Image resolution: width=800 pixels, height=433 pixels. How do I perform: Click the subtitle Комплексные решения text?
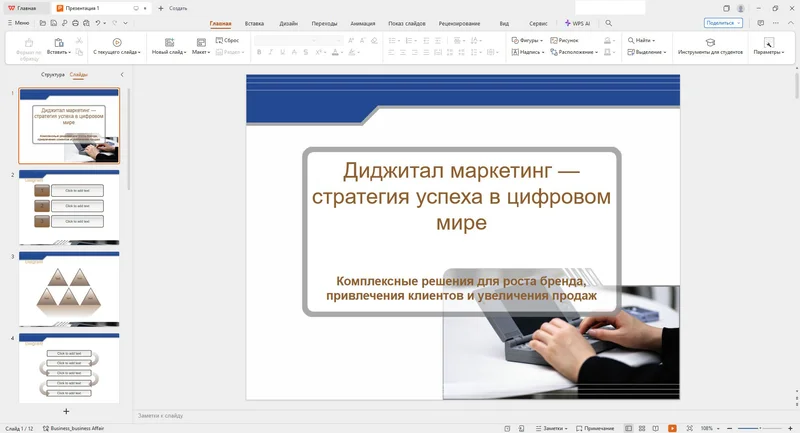point(461,288)
